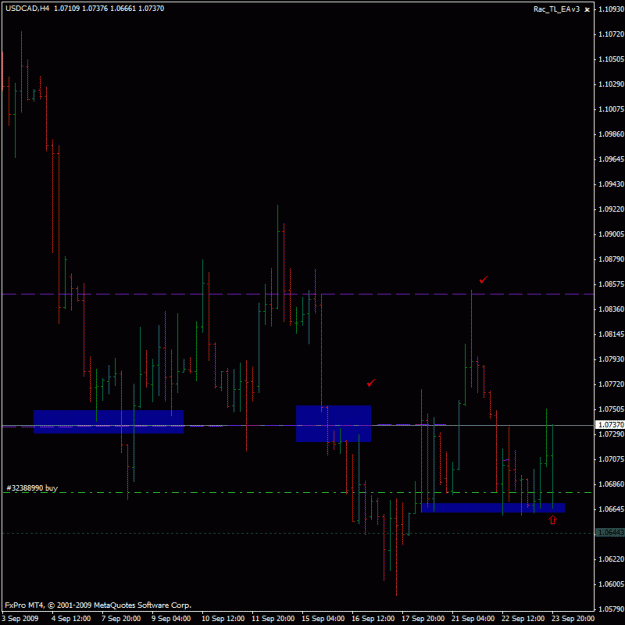The width and height of the screenshot is (625, 625).
Task: Click the 10 Sep 12:00 time label
Action: [x=223, y=619]
